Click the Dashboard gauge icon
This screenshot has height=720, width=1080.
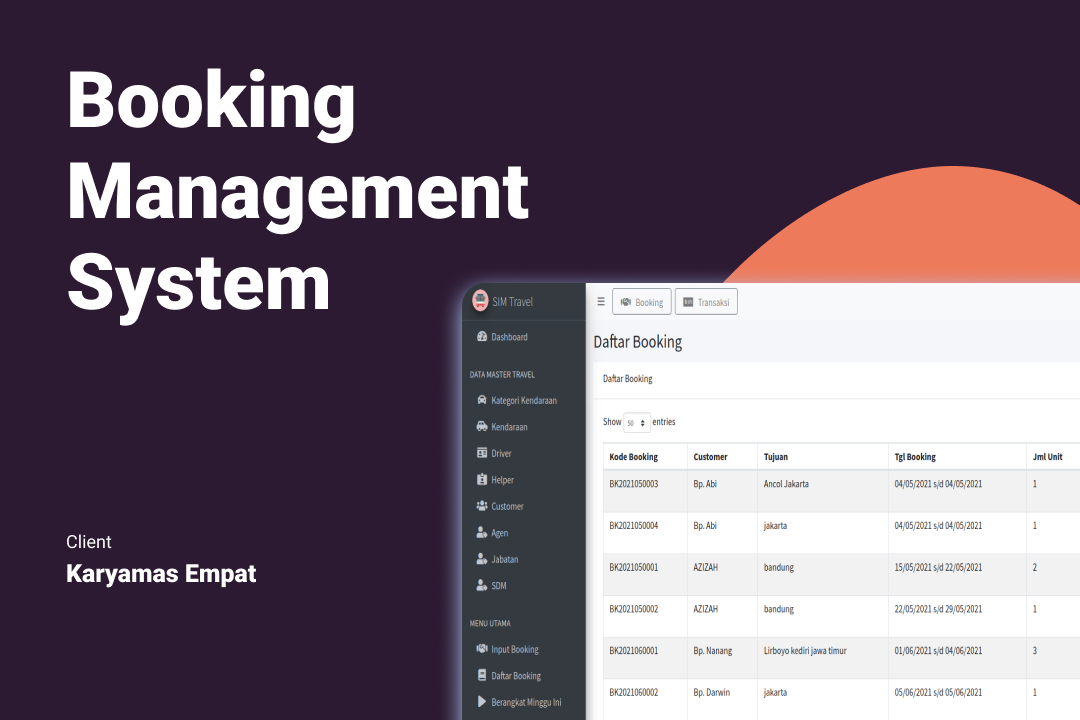tap(482, 337)
